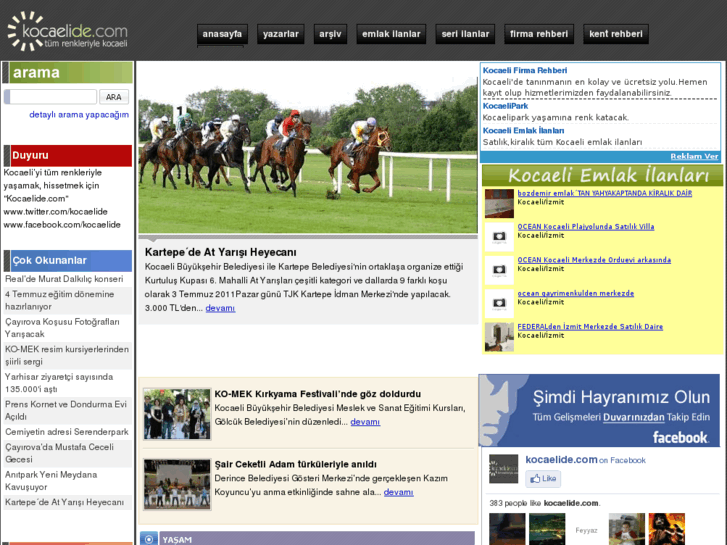The height and width of the screenshot is (545, 727).
Task: Open KO-MEK Kırkyama Festivali article title
Action: coord(318,394)
